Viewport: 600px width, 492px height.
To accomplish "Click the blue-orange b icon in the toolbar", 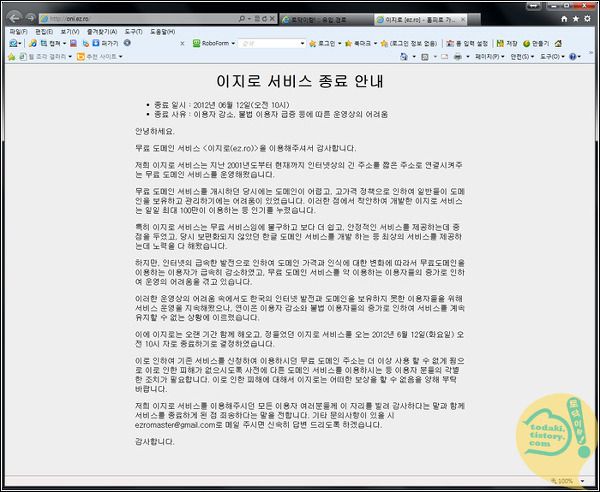I will [x=86, y=44].
